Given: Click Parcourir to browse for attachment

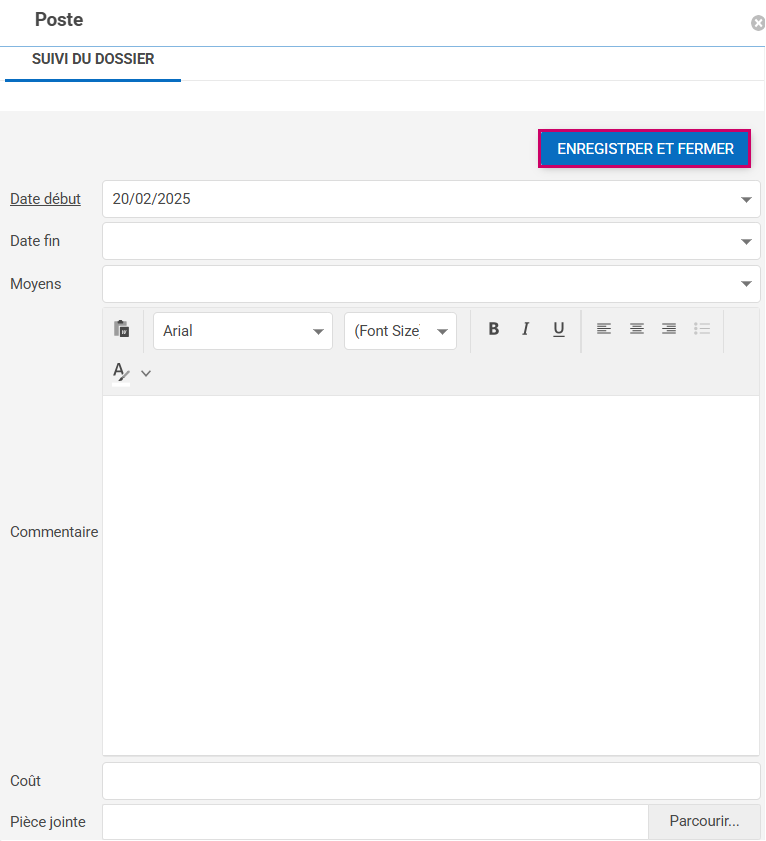Looking at the screenshot, I should (704, 822).
